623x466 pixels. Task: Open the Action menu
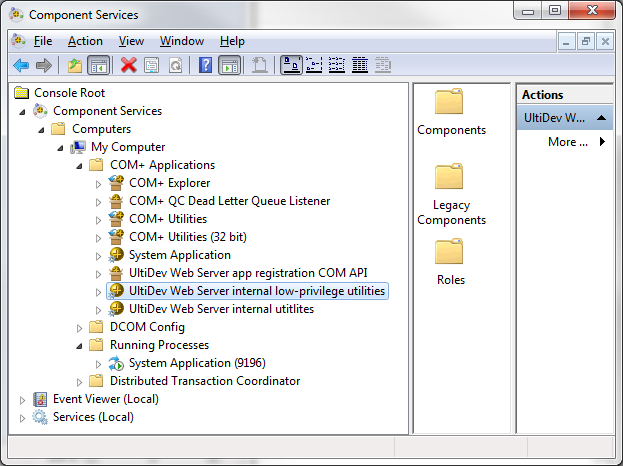click(85, 41)
